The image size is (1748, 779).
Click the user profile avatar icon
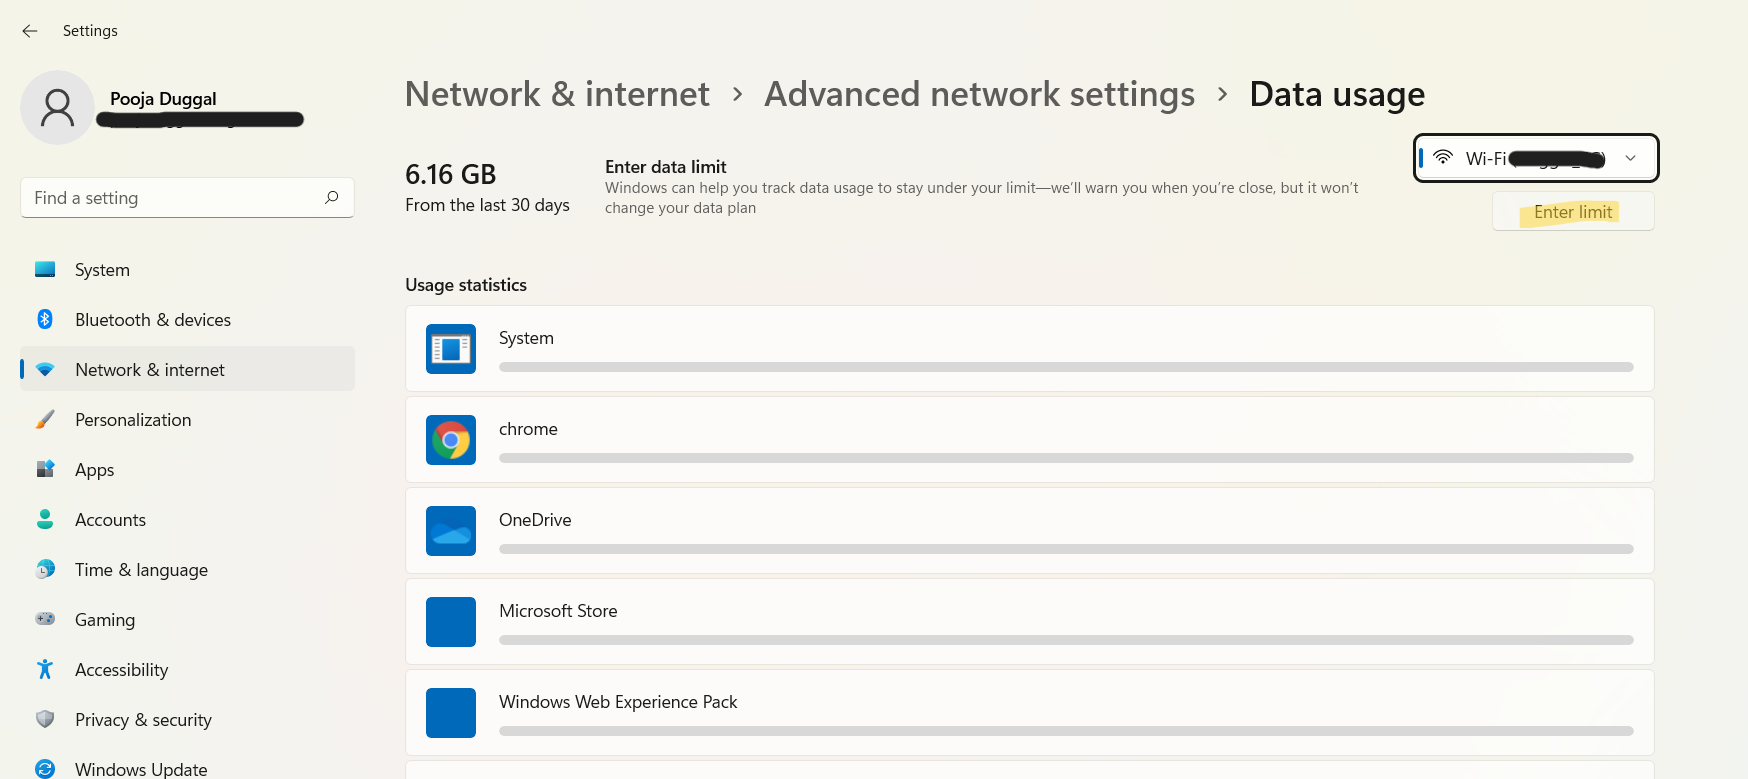pos(58,107)
